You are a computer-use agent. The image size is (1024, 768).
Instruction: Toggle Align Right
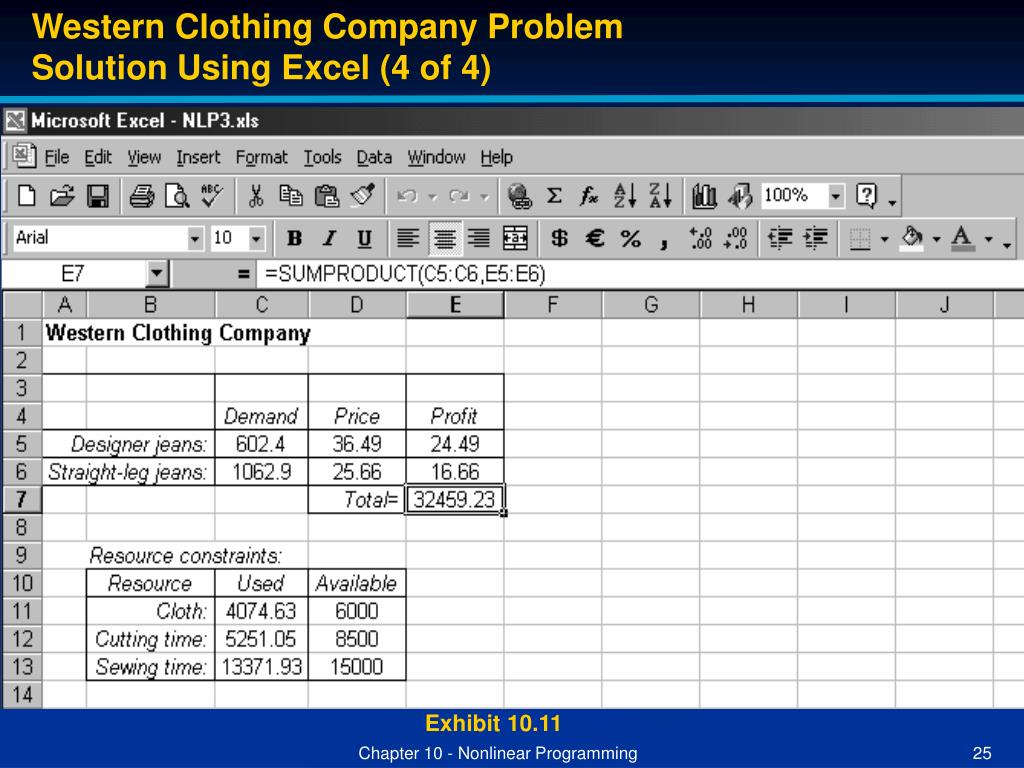click(479, 238)
